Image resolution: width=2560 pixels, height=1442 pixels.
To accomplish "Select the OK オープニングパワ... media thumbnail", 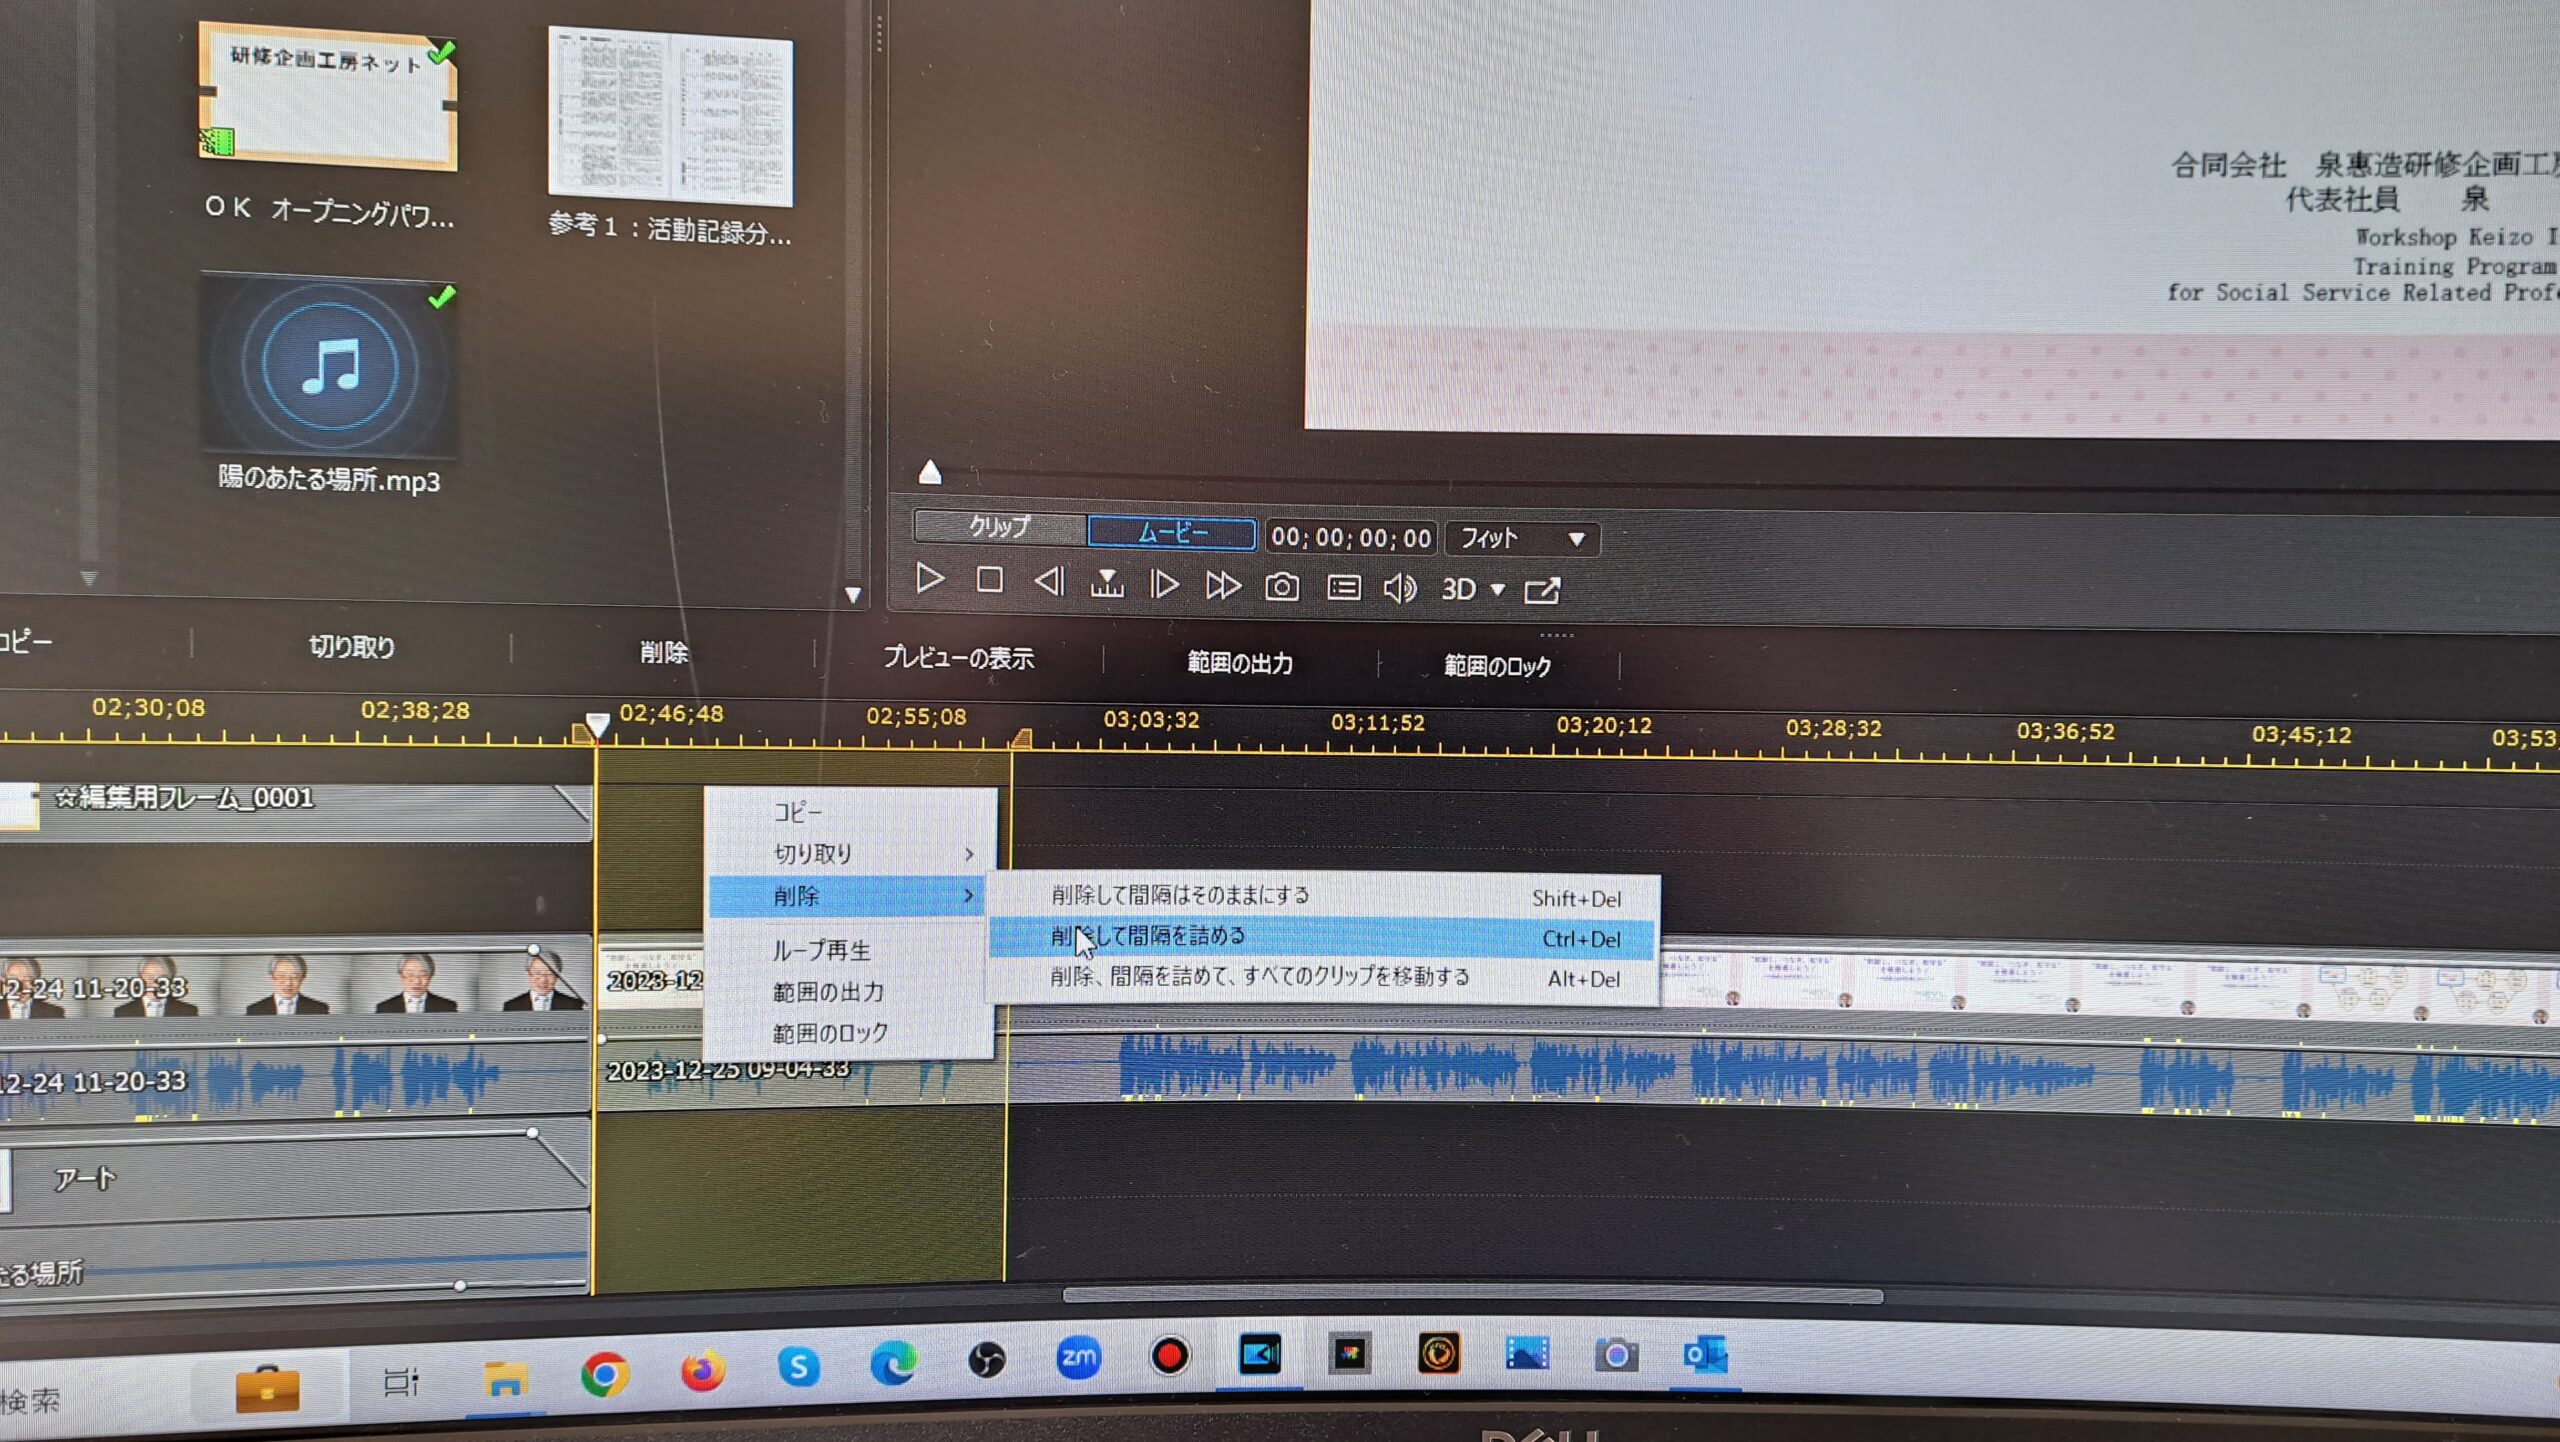I will (328, 97).
